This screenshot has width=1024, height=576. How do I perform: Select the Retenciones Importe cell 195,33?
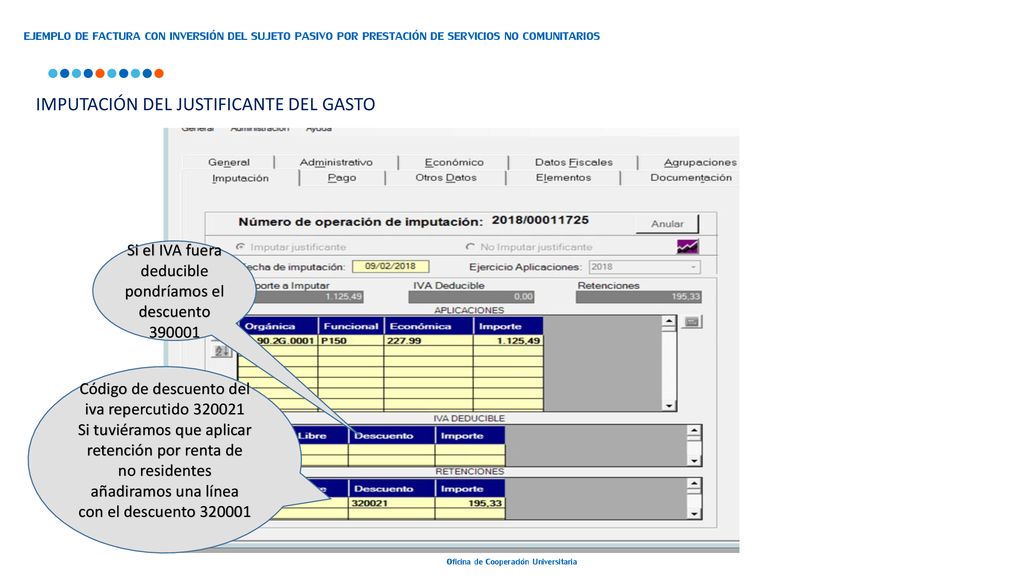coord(470,504)
